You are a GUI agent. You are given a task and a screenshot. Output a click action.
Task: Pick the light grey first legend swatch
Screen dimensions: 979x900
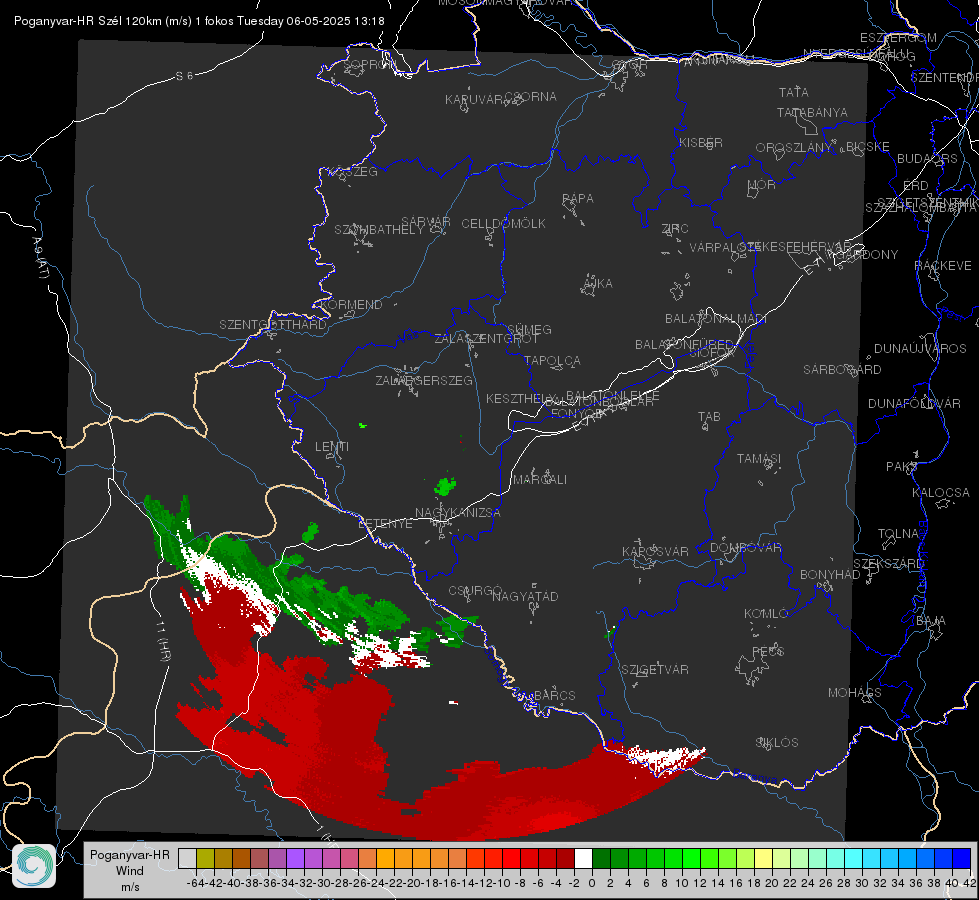(x=187, y=859)
